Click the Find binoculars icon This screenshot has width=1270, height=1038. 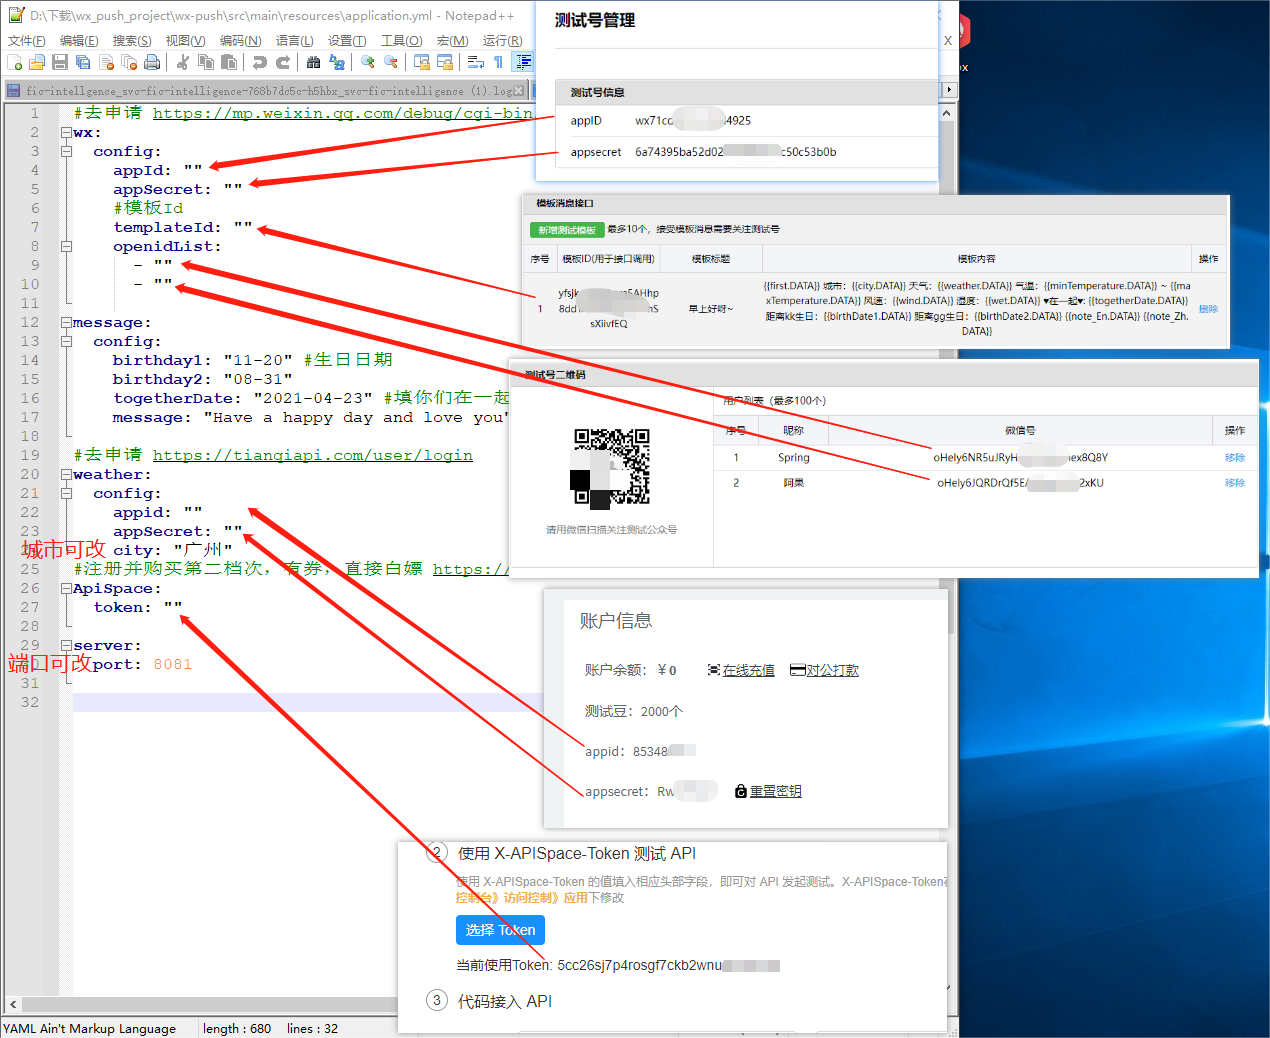[x=314, y=62]
